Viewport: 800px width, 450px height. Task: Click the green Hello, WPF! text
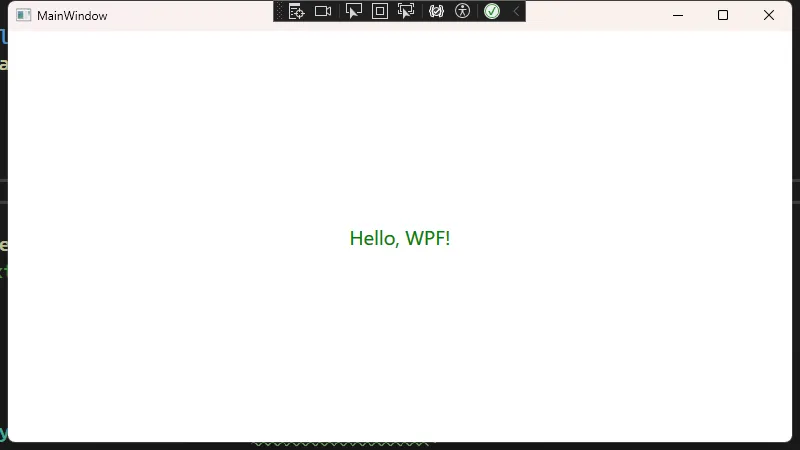pos(400,238)
